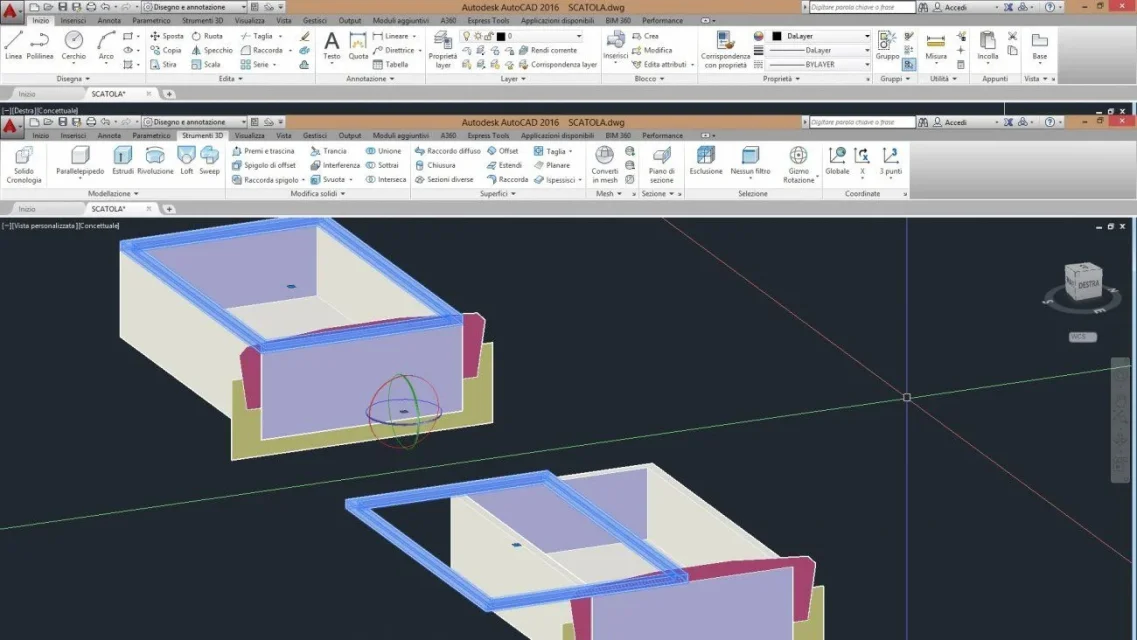
Task: Click Solido Cronologia icon in lower ribbon
Action: point(24,165)
